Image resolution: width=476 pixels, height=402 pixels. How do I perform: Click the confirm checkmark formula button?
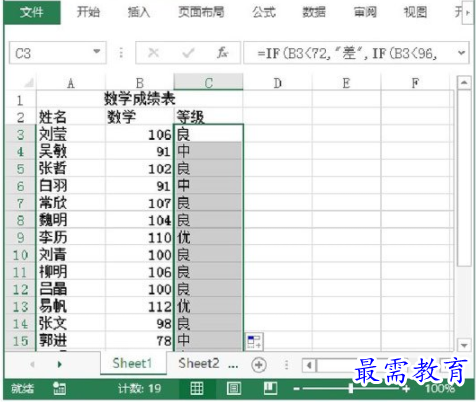[188, 53]
